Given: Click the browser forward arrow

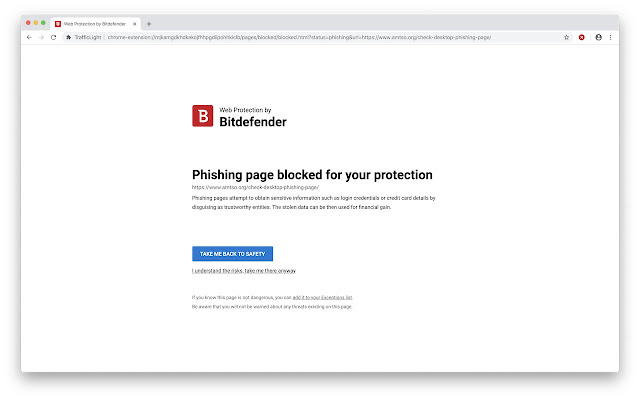Looking at the screenshot, I should (41, 37).
